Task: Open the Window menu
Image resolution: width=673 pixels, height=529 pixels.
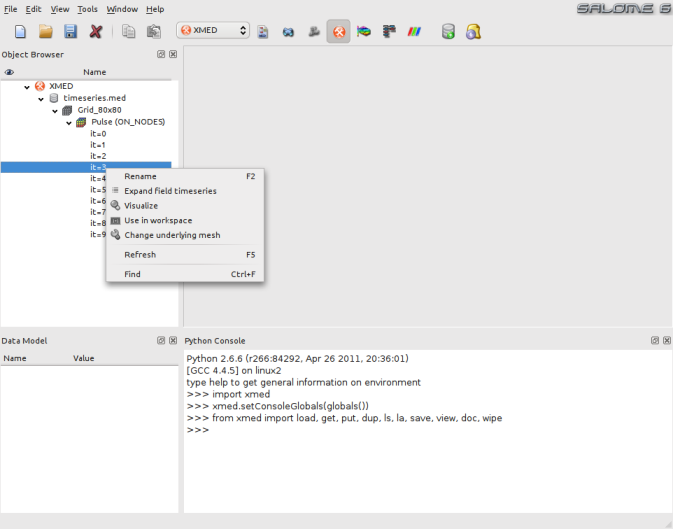Action: [122, 9]
